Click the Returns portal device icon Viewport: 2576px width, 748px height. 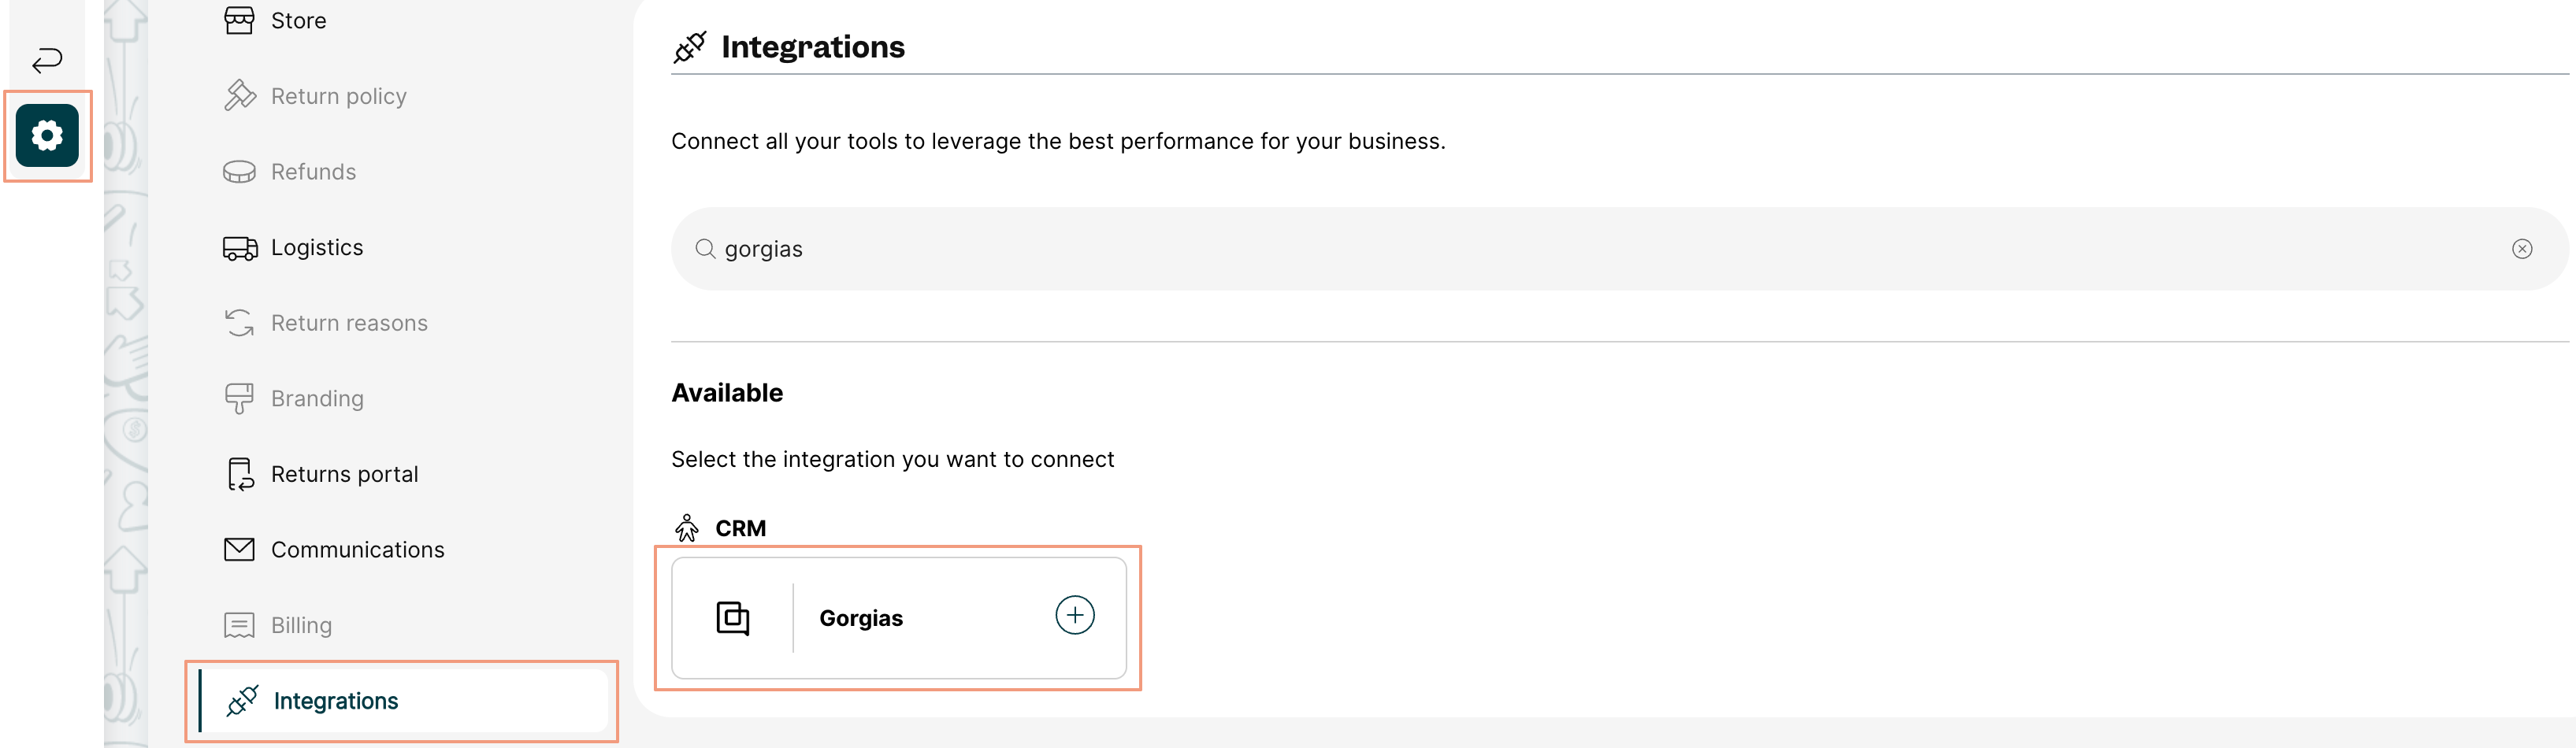point(240,474)
